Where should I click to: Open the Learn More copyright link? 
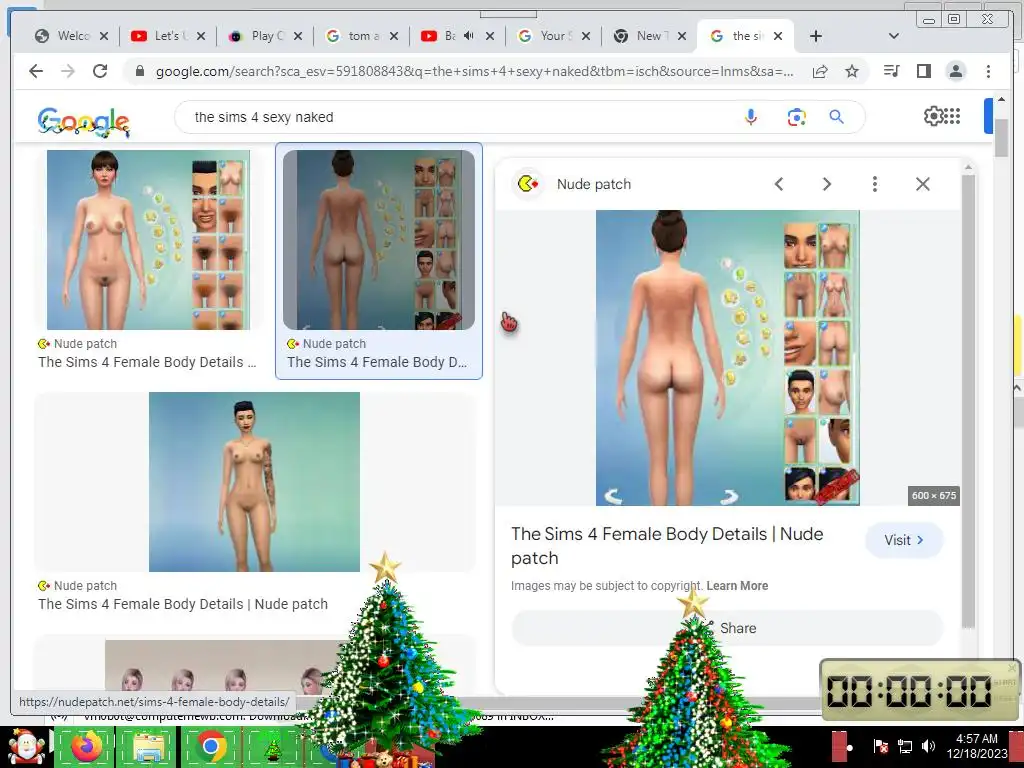[x=737, y=586]
